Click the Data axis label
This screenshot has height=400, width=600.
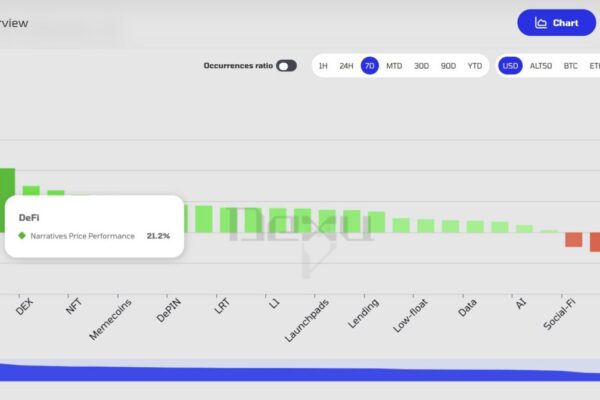coord(468,308)
